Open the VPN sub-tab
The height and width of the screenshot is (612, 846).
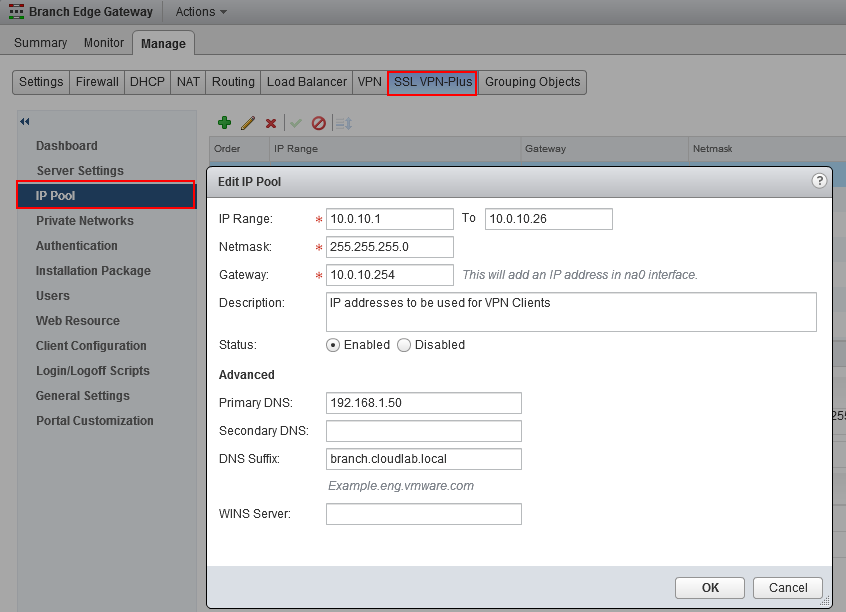[x=370, y=82]
